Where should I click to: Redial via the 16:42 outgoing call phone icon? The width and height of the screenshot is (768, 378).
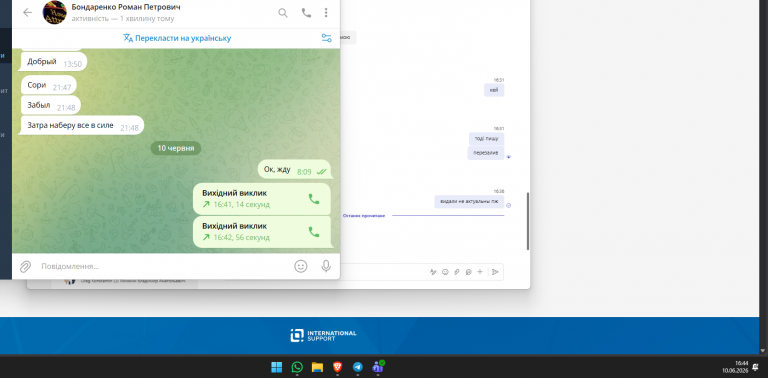click(x=313, y=232)
